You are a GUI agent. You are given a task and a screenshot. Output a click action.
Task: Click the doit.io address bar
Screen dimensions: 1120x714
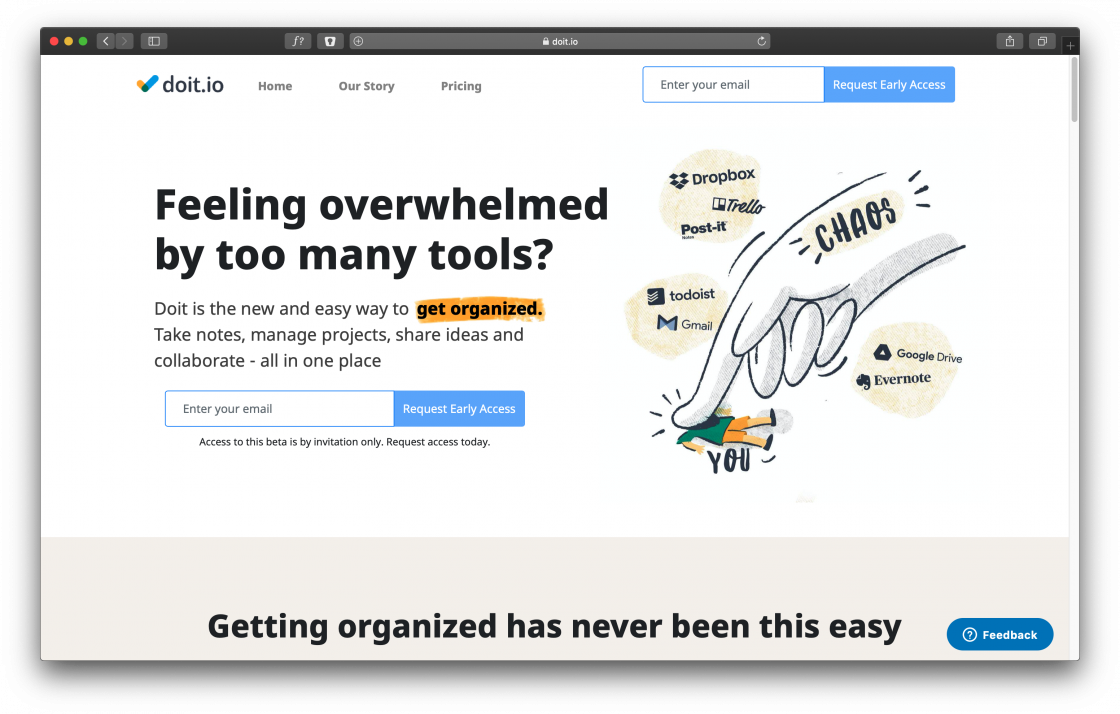[560, 41]
